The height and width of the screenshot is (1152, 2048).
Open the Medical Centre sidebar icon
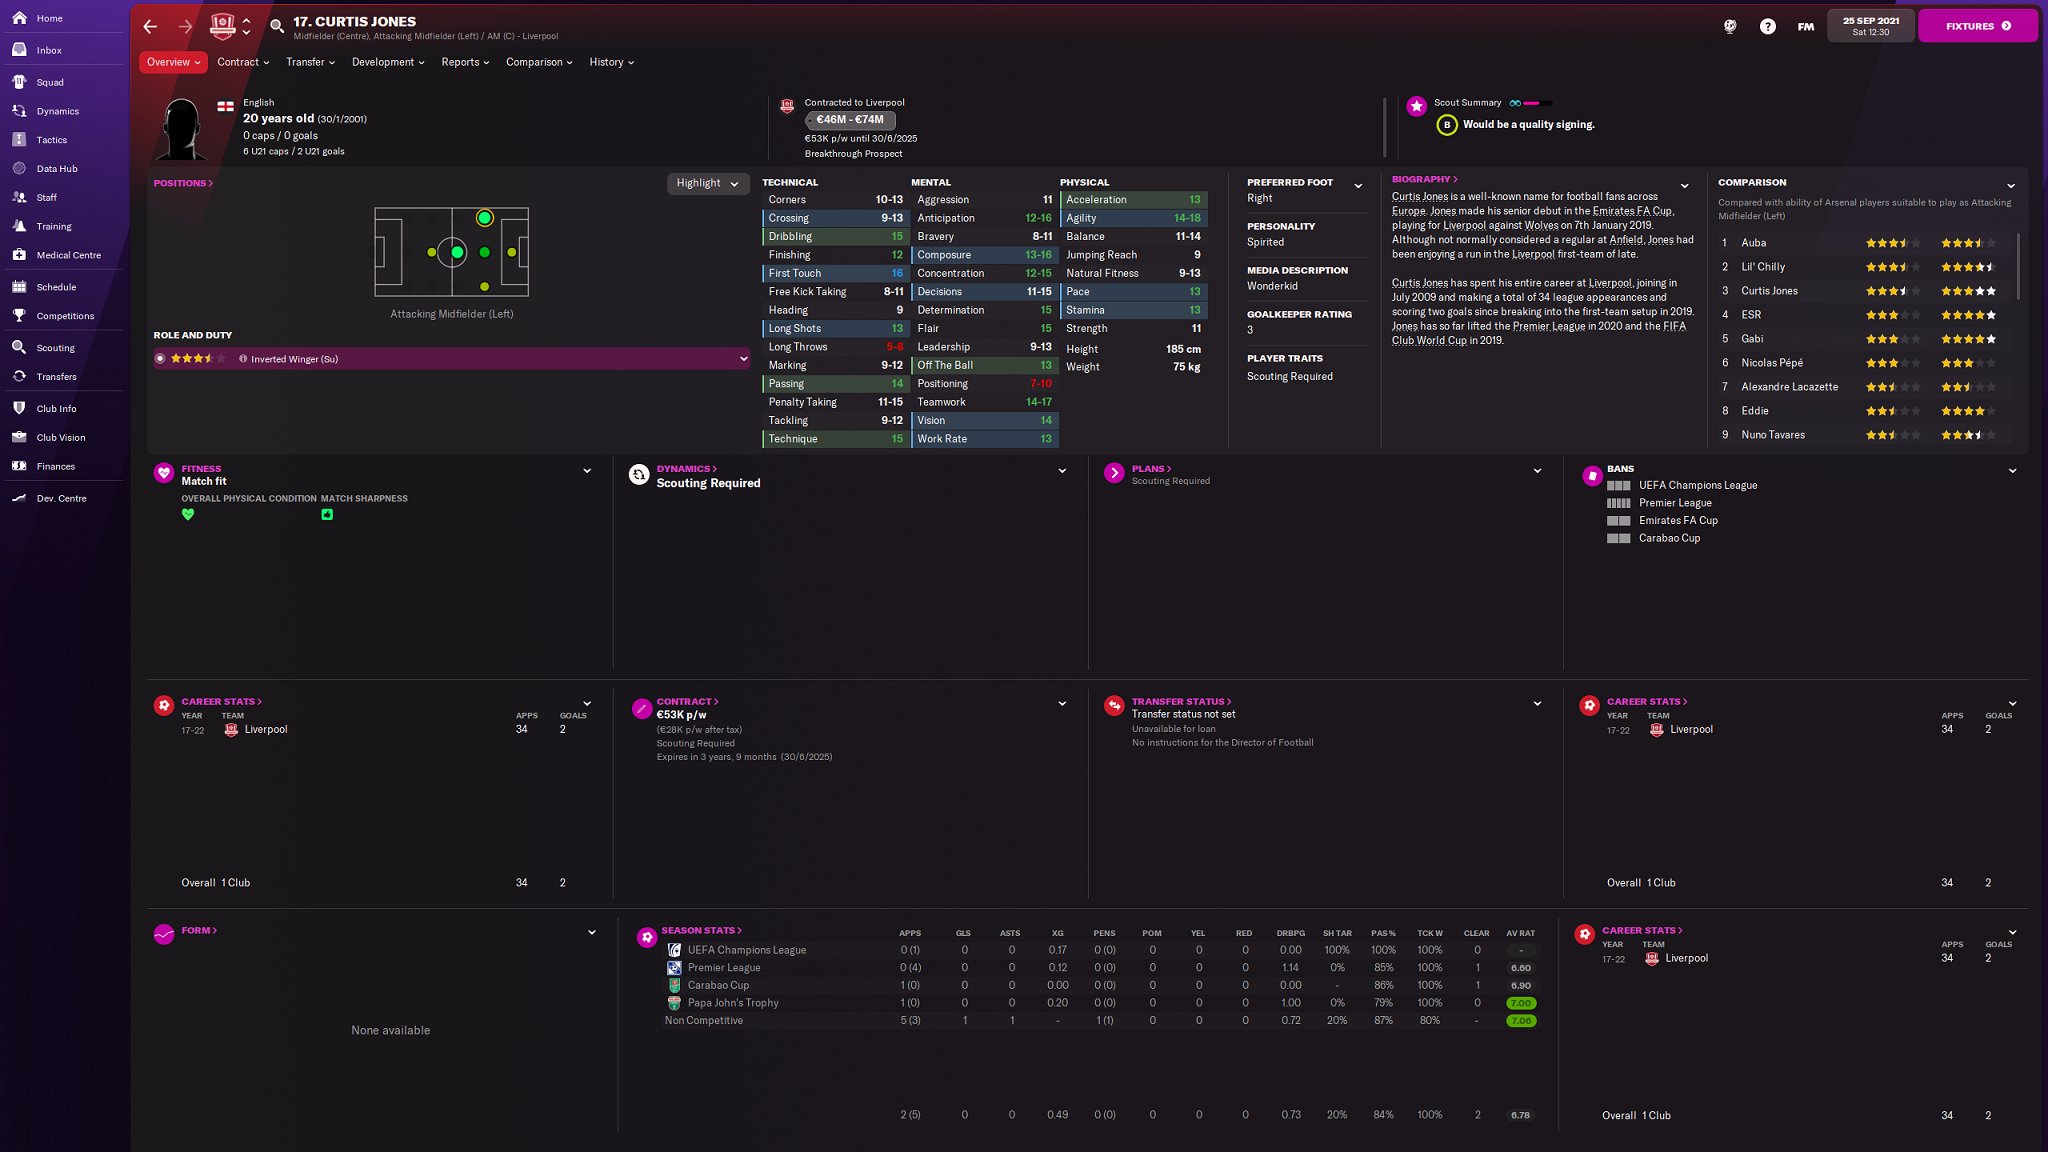pyautogui.click(x=19, y=255)
